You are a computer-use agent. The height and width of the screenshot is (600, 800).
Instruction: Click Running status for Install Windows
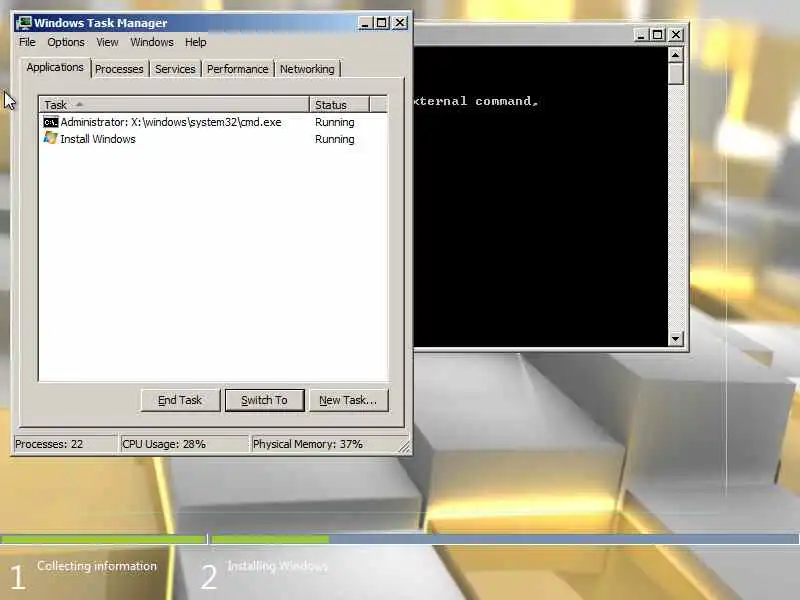coord(334,139)
